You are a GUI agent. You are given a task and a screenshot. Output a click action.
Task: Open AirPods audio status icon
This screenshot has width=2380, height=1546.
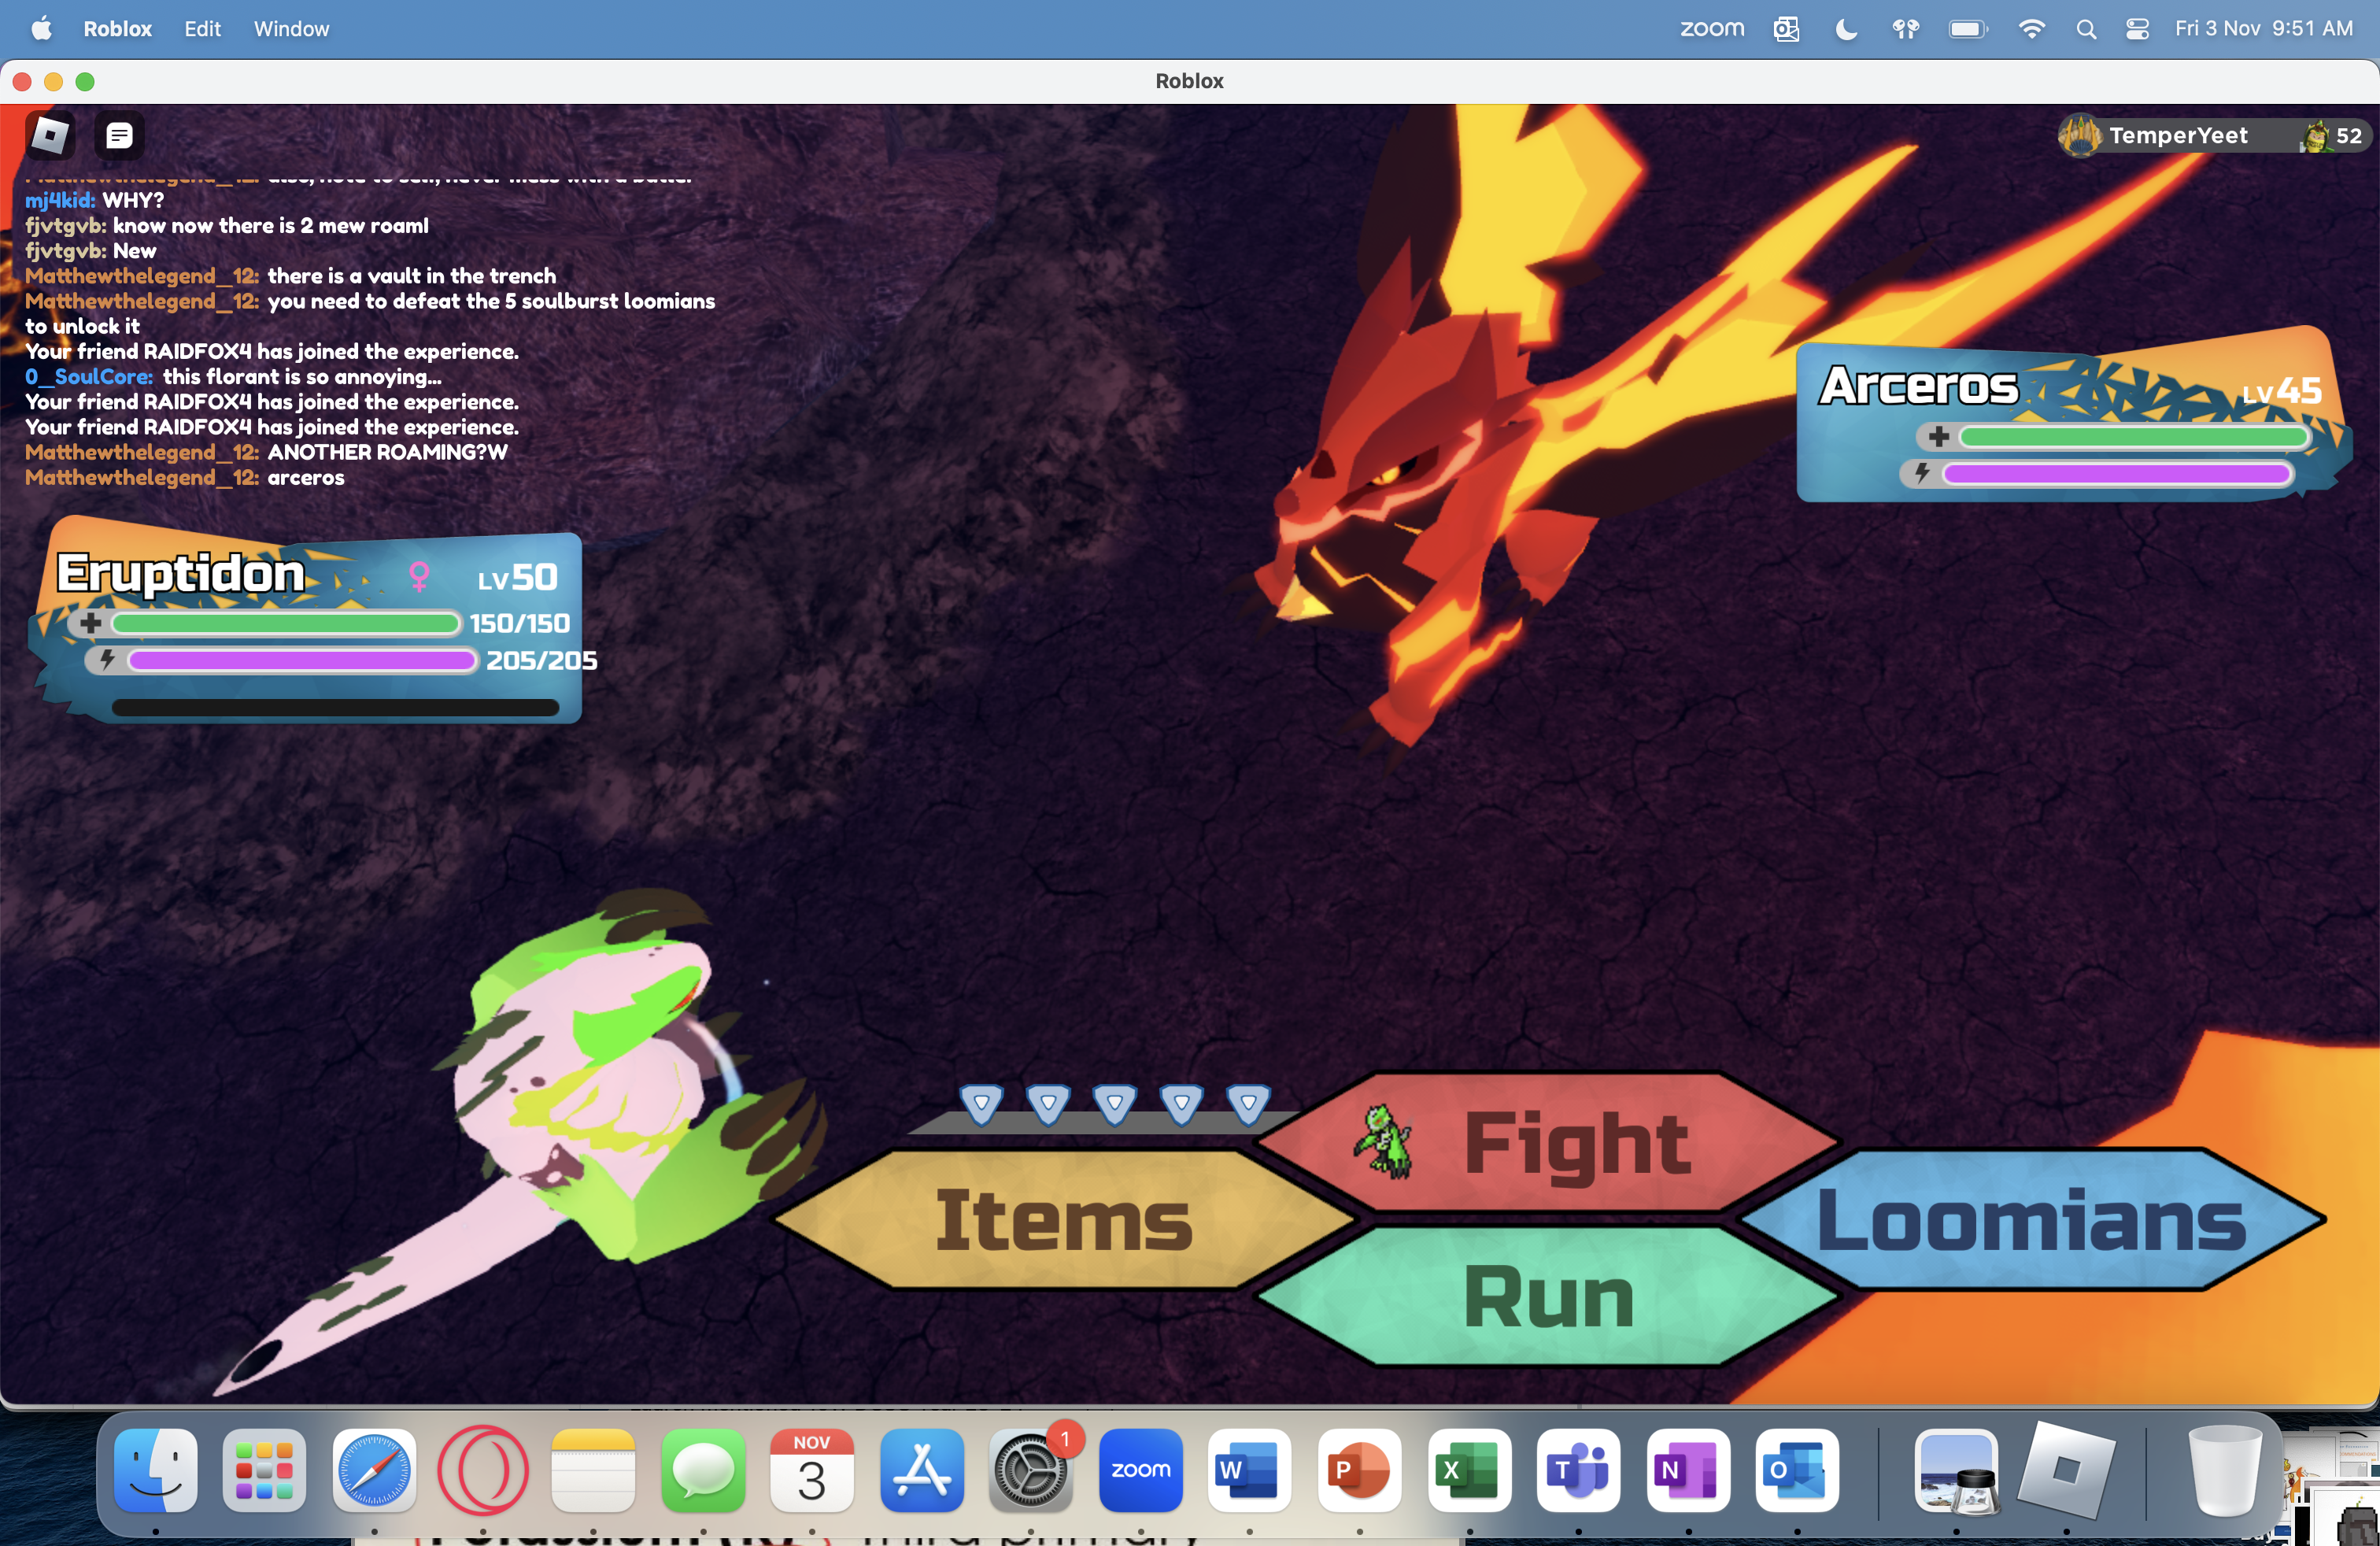(x=1906, y=28)
